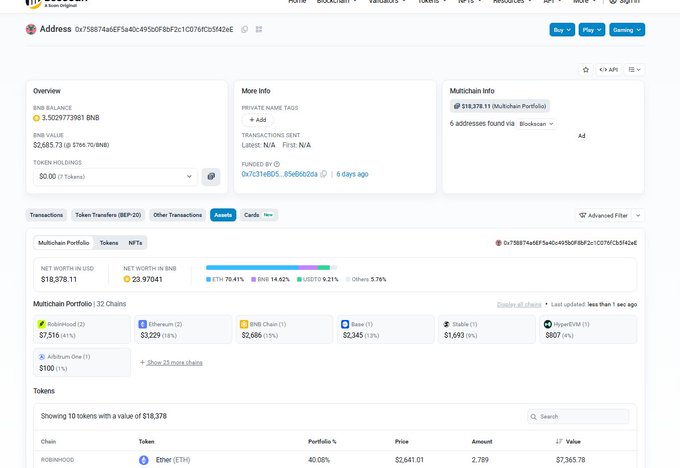Click the RobinHood chain icon
Viewport: 680px width, 468px height.
[x=42, y=324]
